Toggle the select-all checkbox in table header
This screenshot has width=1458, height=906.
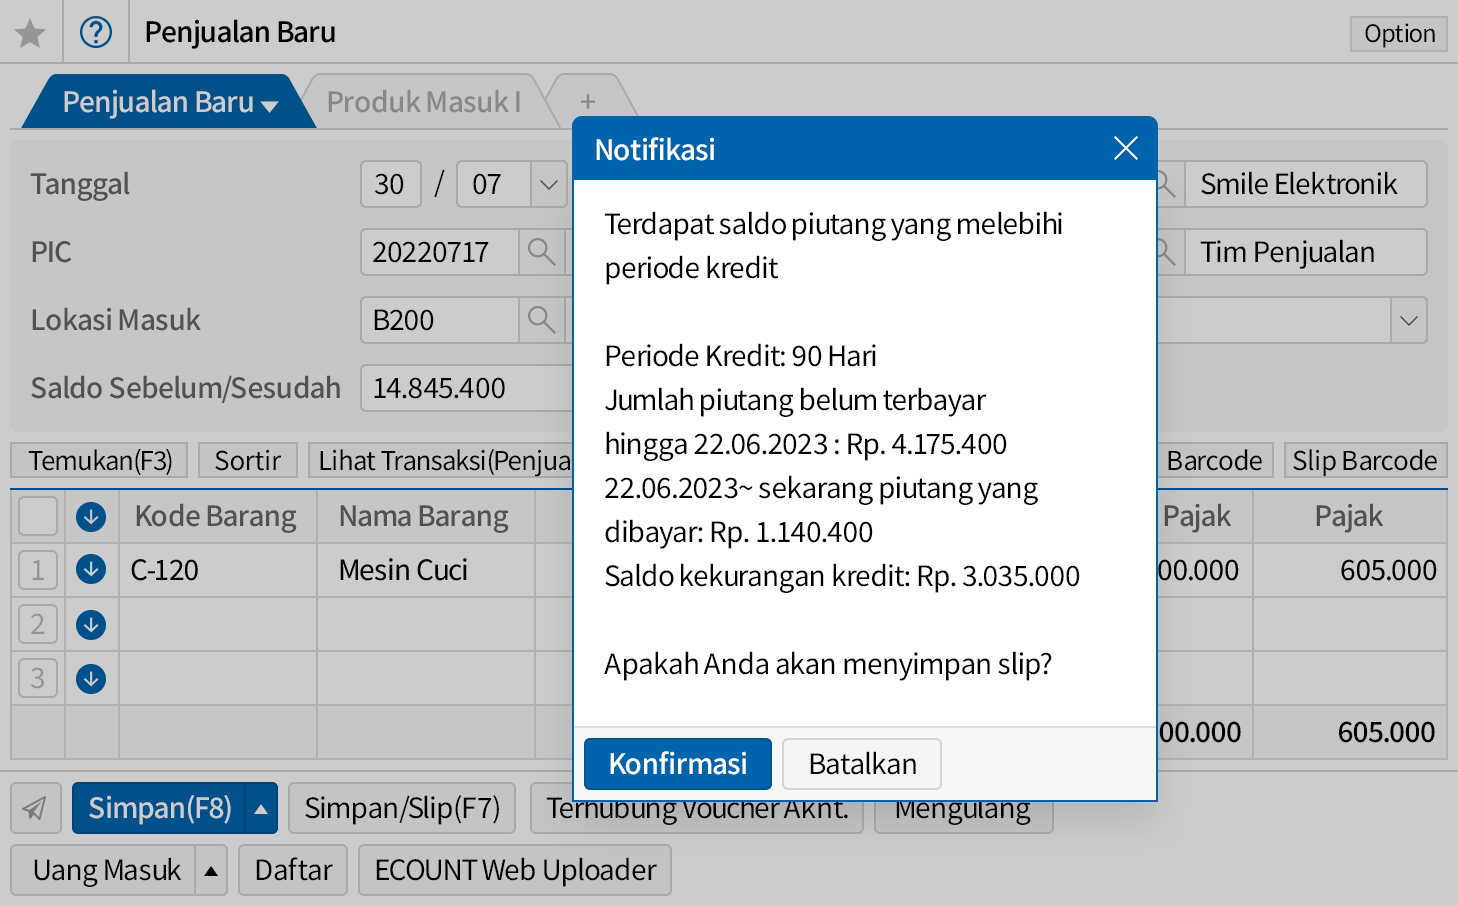[38, 516]
